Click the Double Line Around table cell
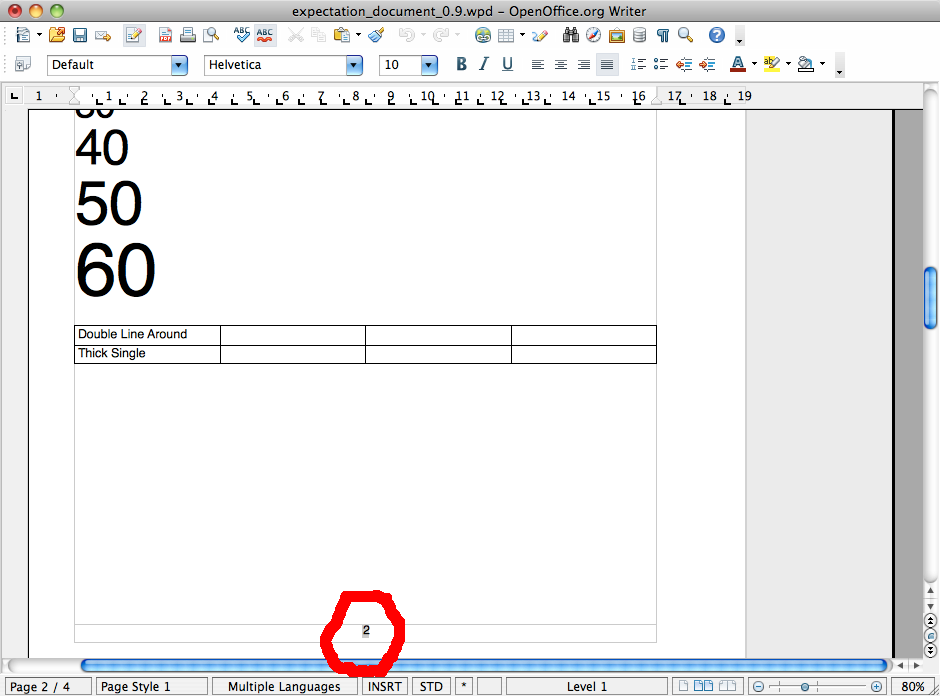This screenshot has height=696, width=940. pos(147,335)
